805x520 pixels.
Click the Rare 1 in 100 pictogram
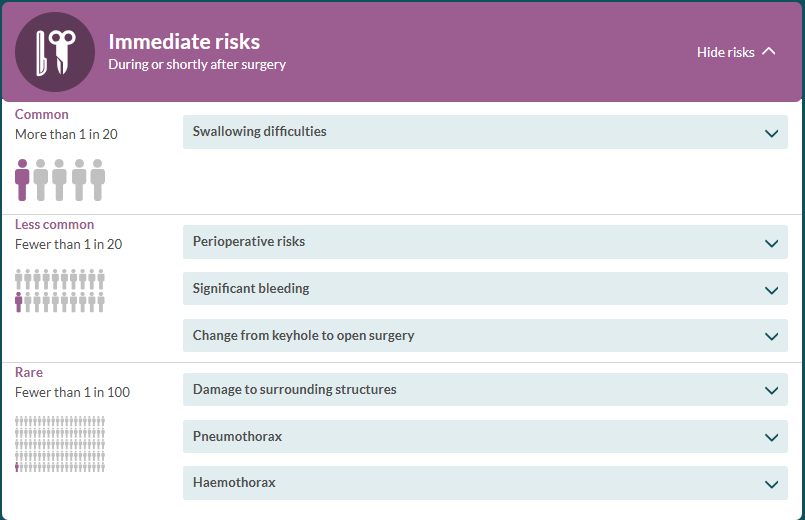tap(60, 444)
